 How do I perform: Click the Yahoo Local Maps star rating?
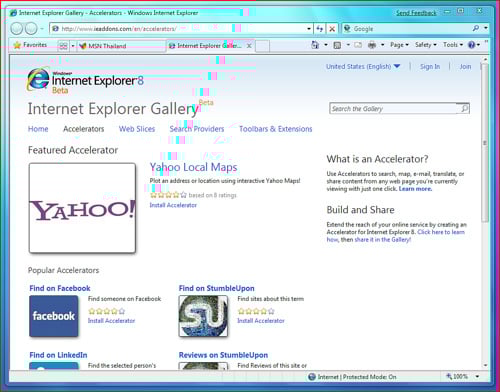(168, 195)
